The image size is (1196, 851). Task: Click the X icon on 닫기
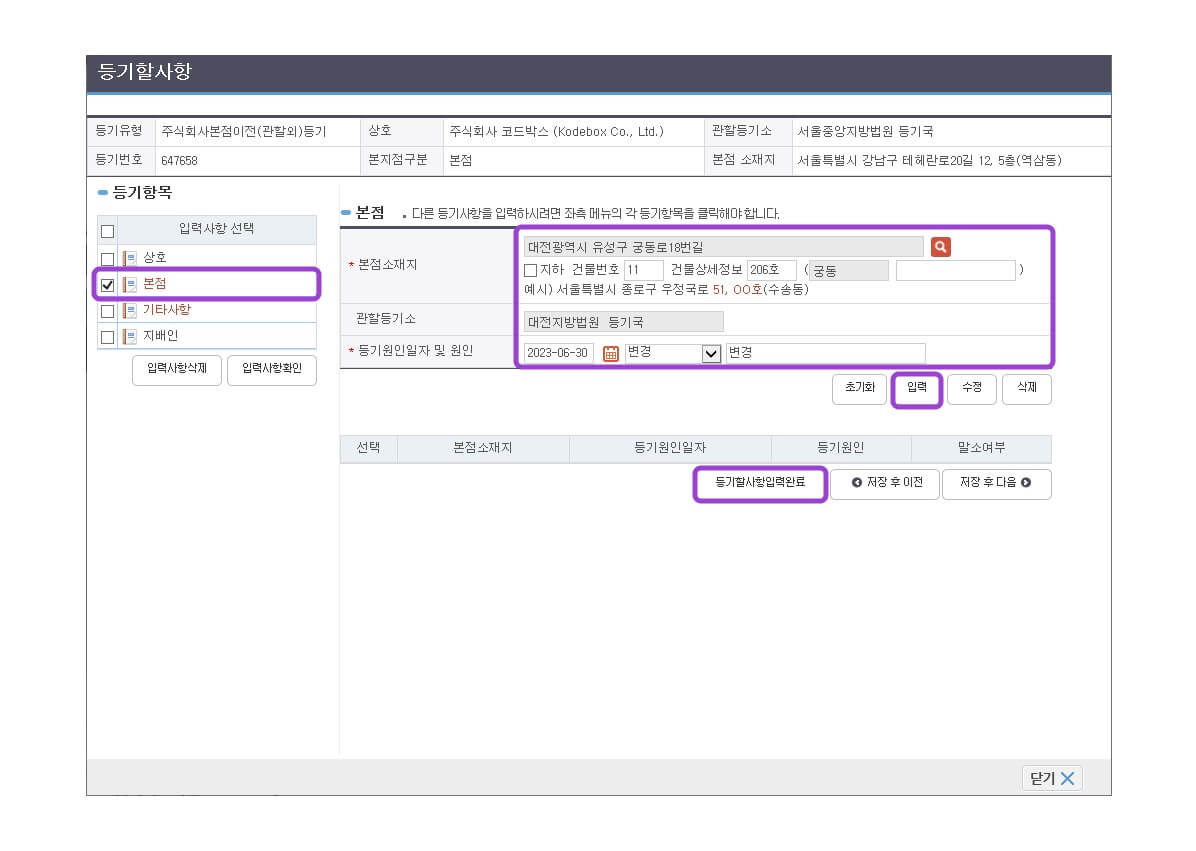tap(1067, 779)
